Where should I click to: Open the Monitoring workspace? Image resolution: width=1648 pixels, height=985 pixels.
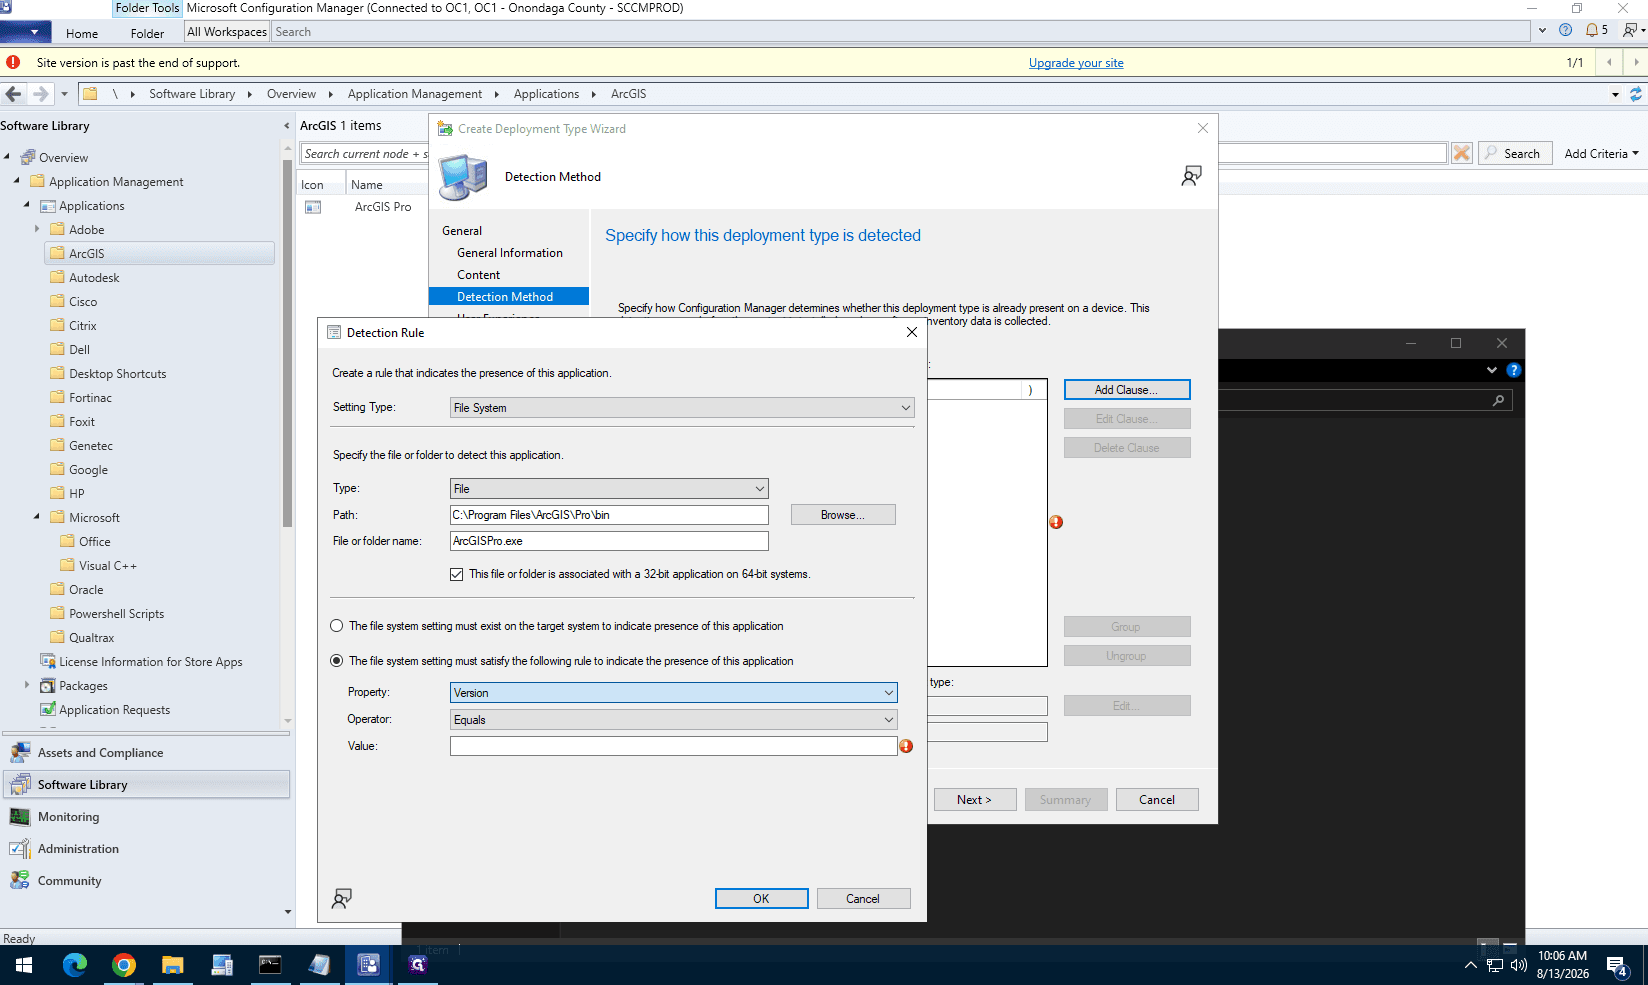tap(147, 817)
